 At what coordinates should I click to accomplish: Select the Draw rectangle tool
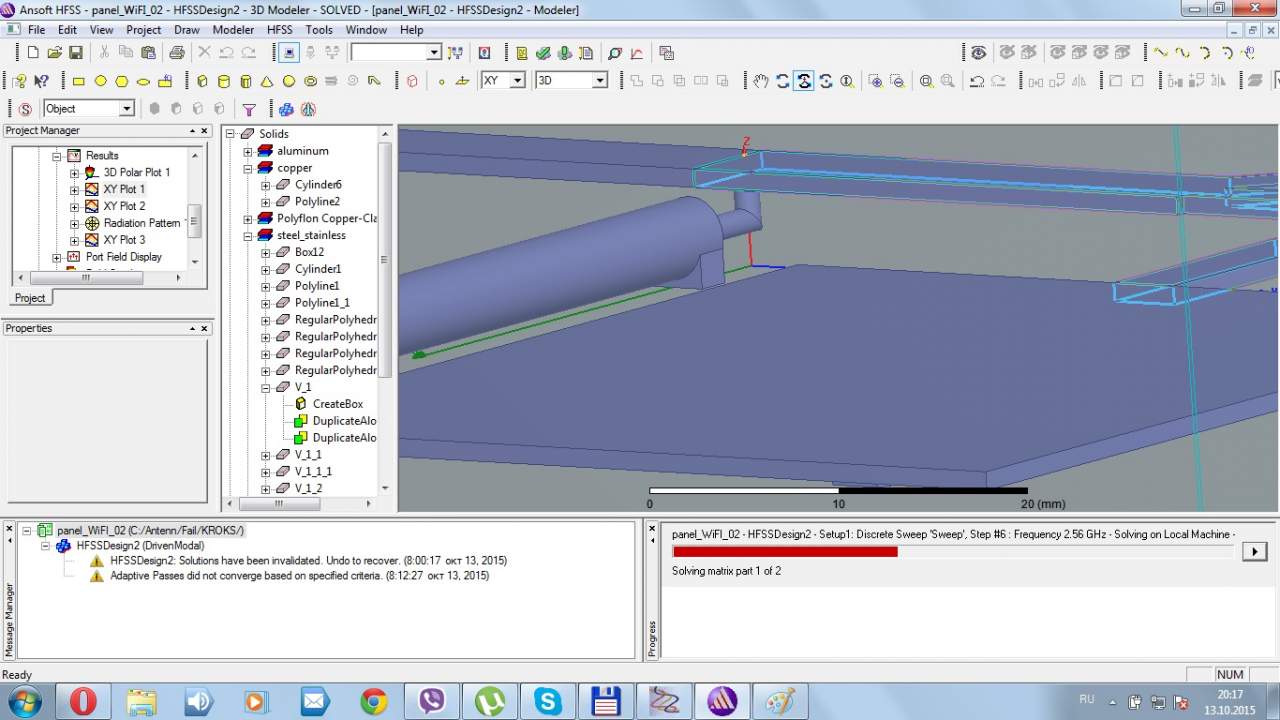tap(78, 81)
